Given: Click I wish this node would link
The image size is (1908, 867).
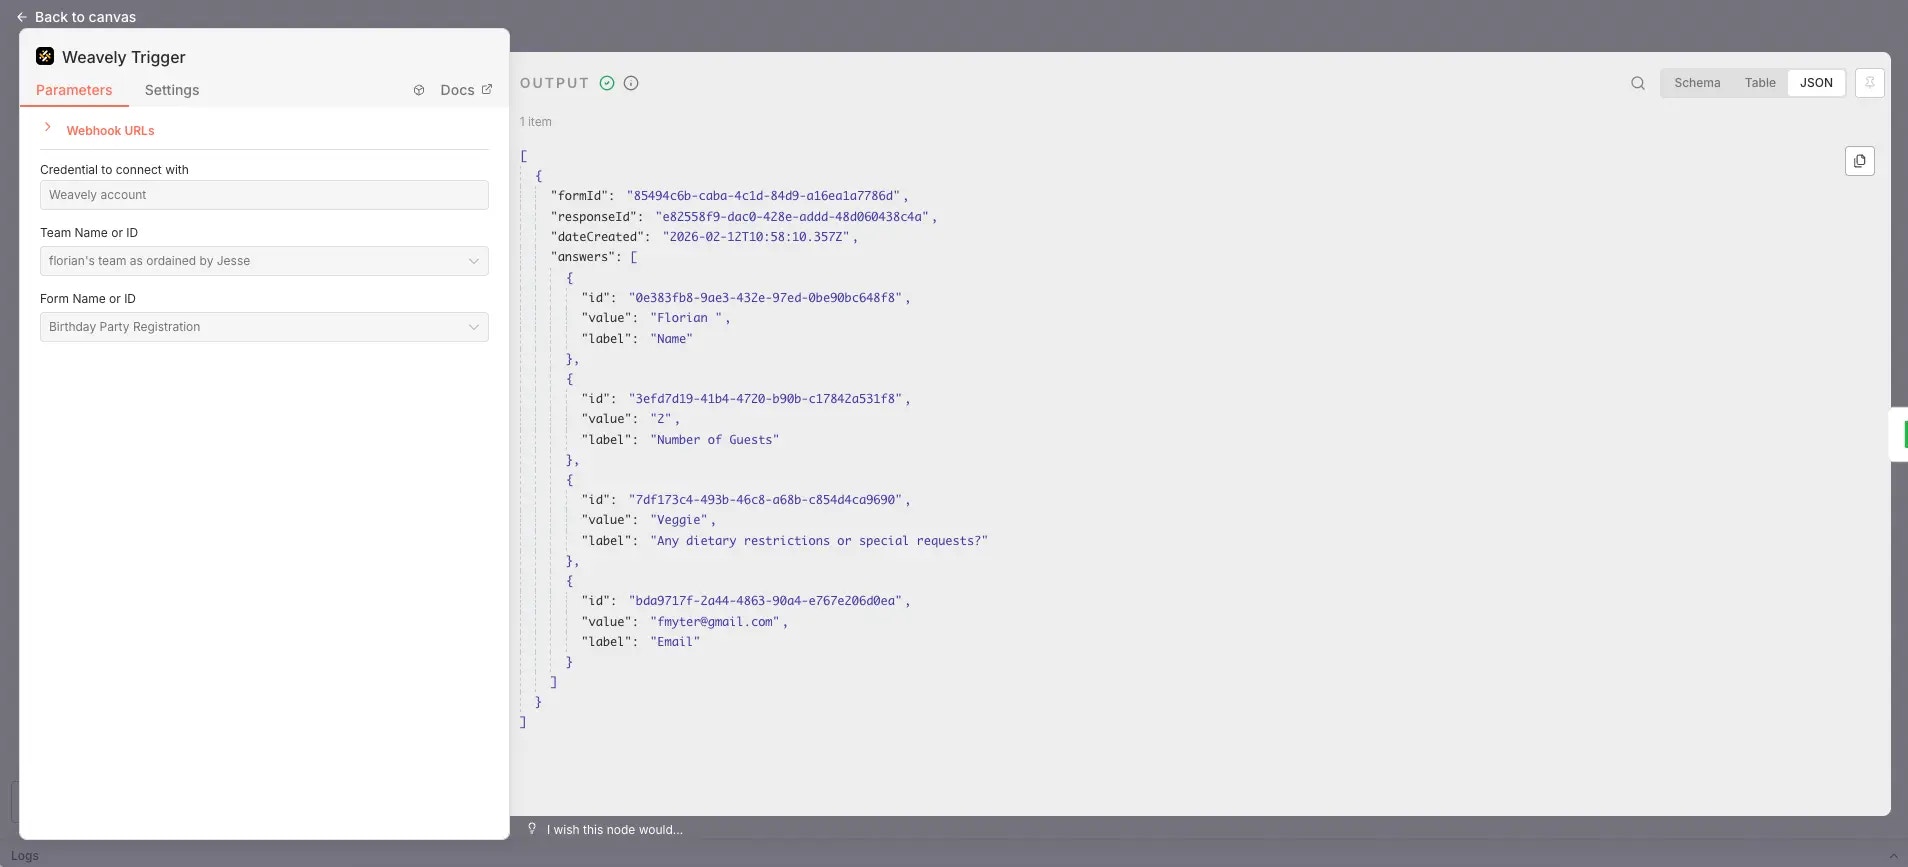Looking at the screenshot, I should 615,829.
